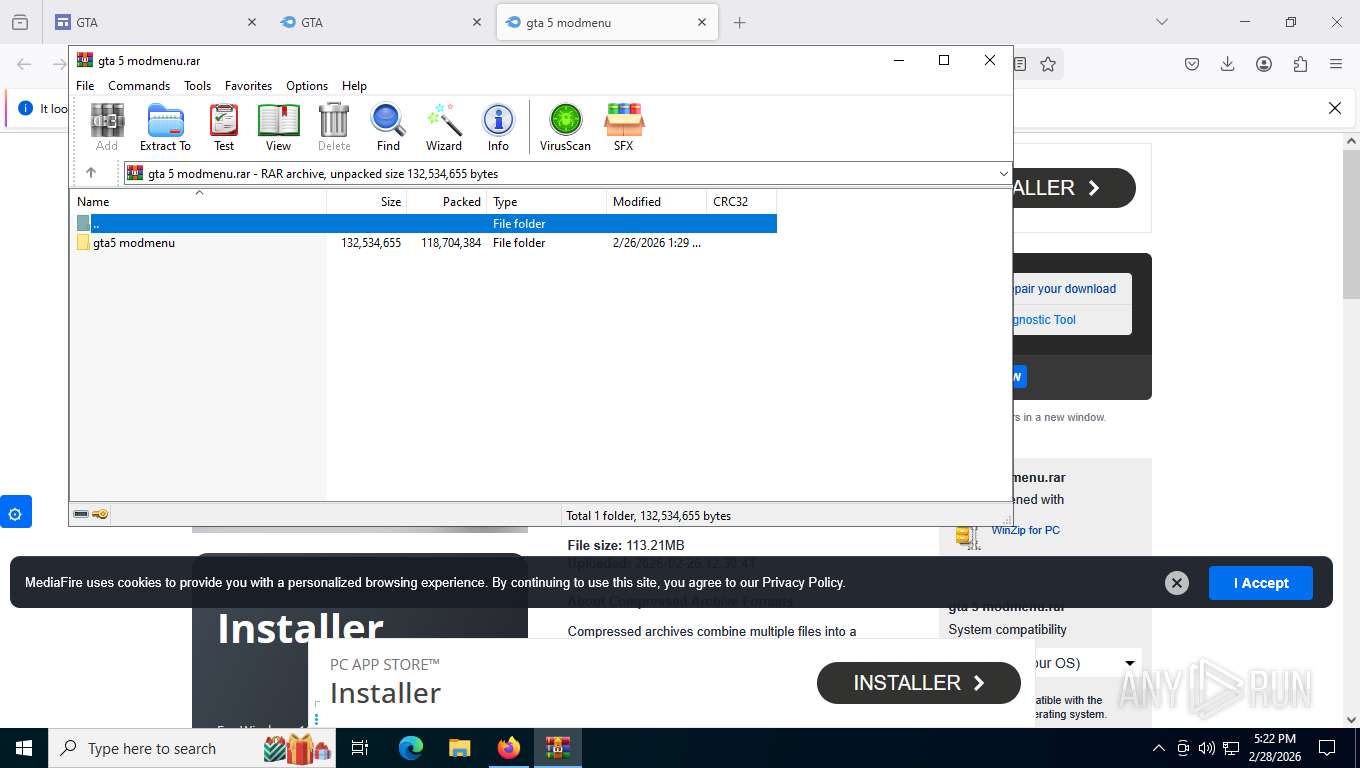Viewport: 1360px width, 768px height.
Task: Open Firefox downloads panel icon
Action: [1228, 64]
